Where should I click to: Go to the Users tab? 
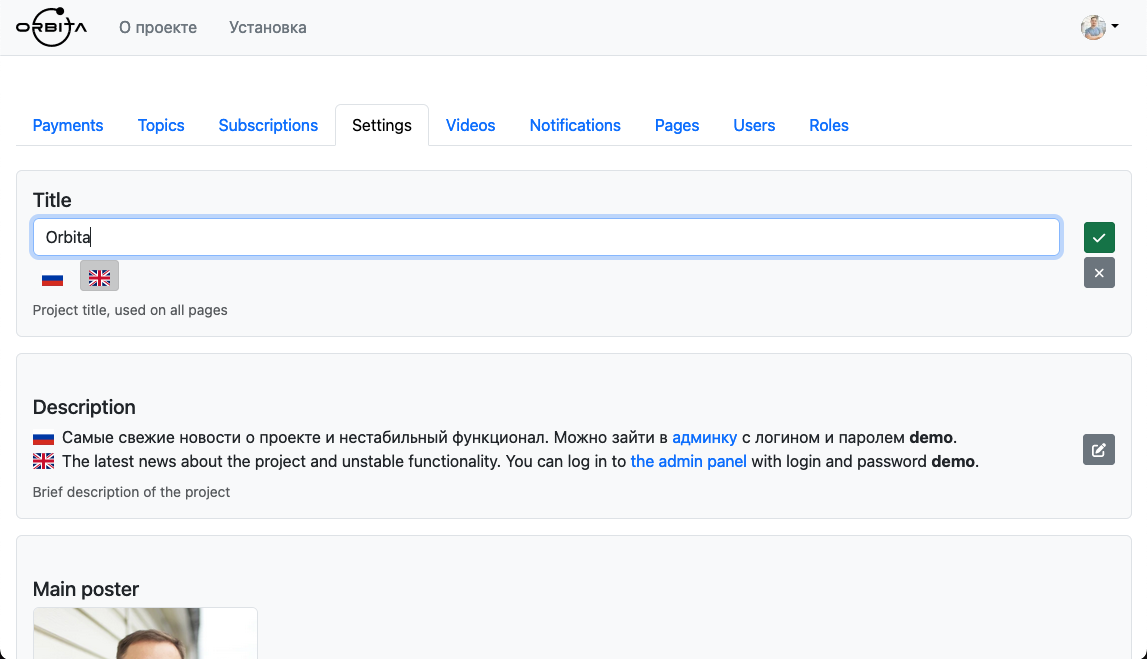(754, 126)
